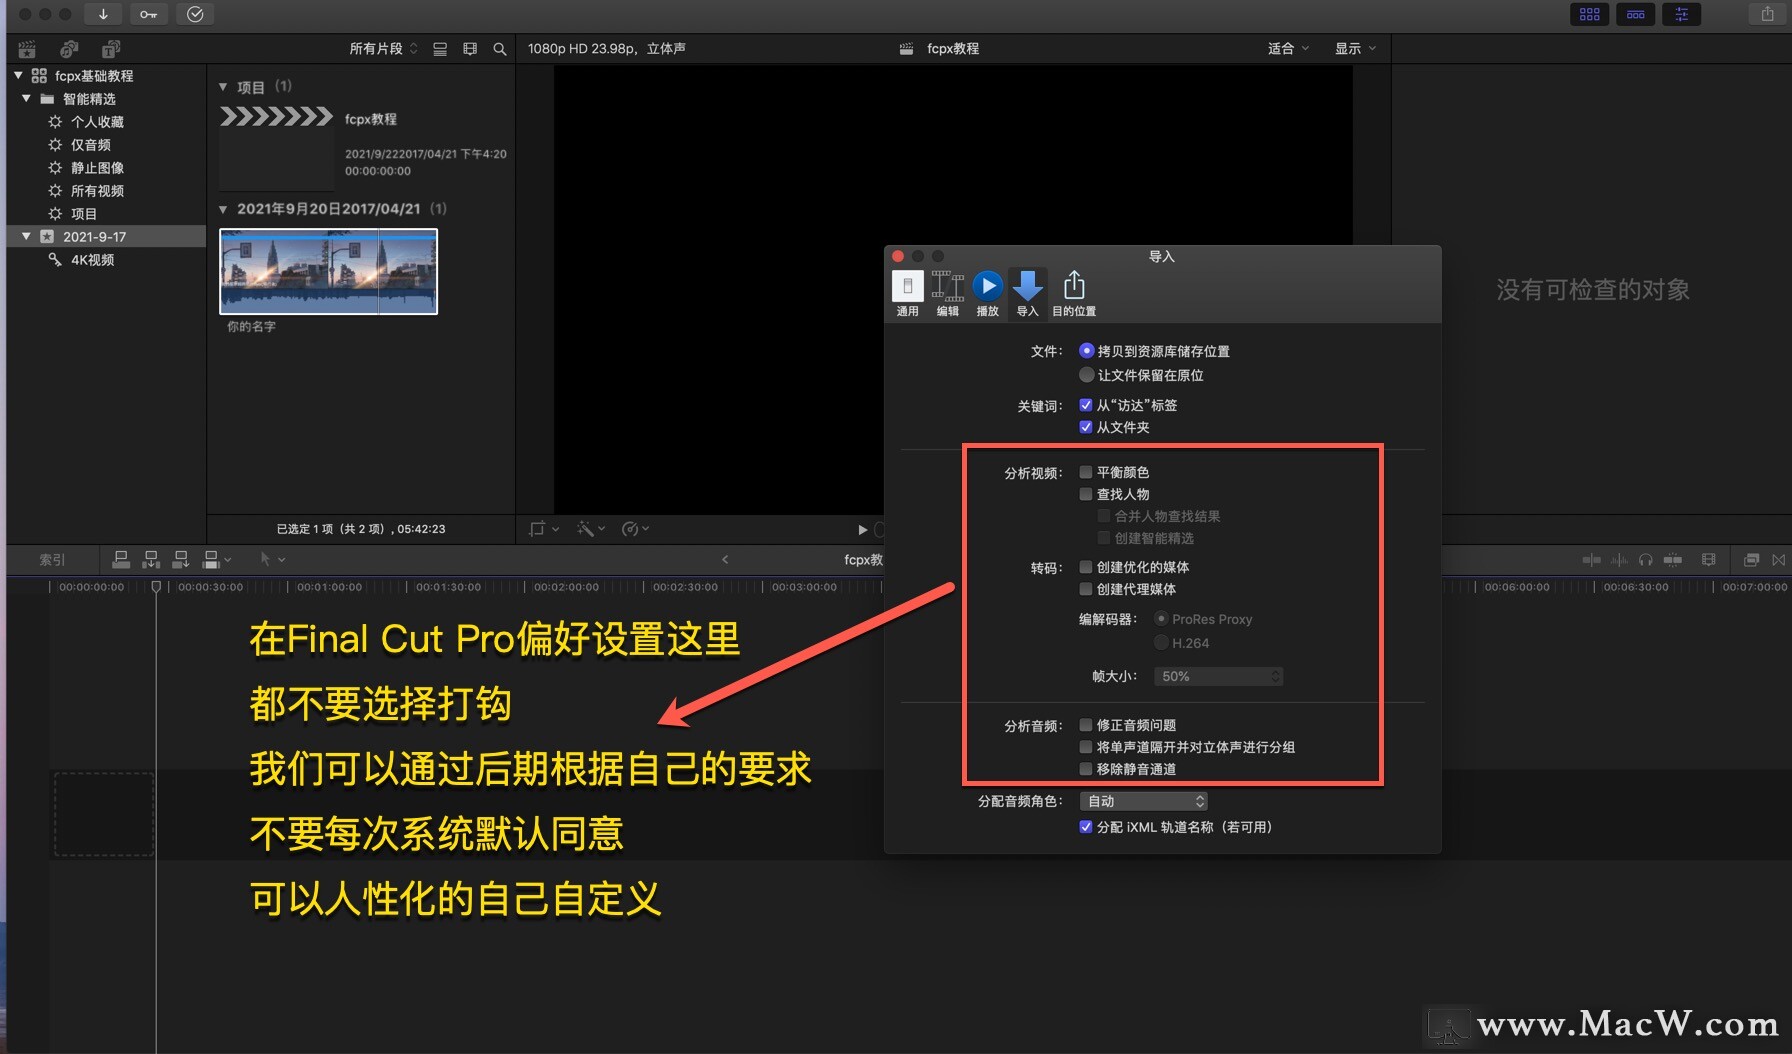Select leave files in place option
The height and width of the screenshot is (1054, 1792).
1087,375
